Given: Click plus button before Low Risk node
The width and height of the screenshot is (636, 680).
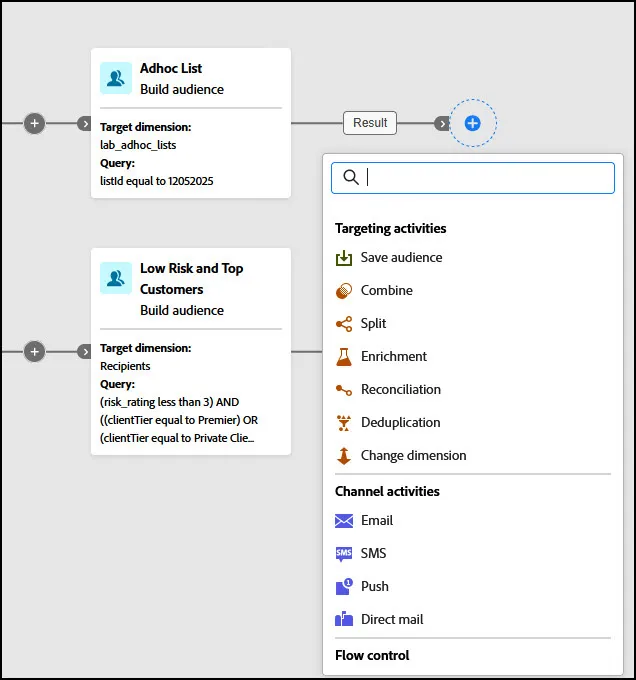Looking at the screenshot, I should (35, 352).
